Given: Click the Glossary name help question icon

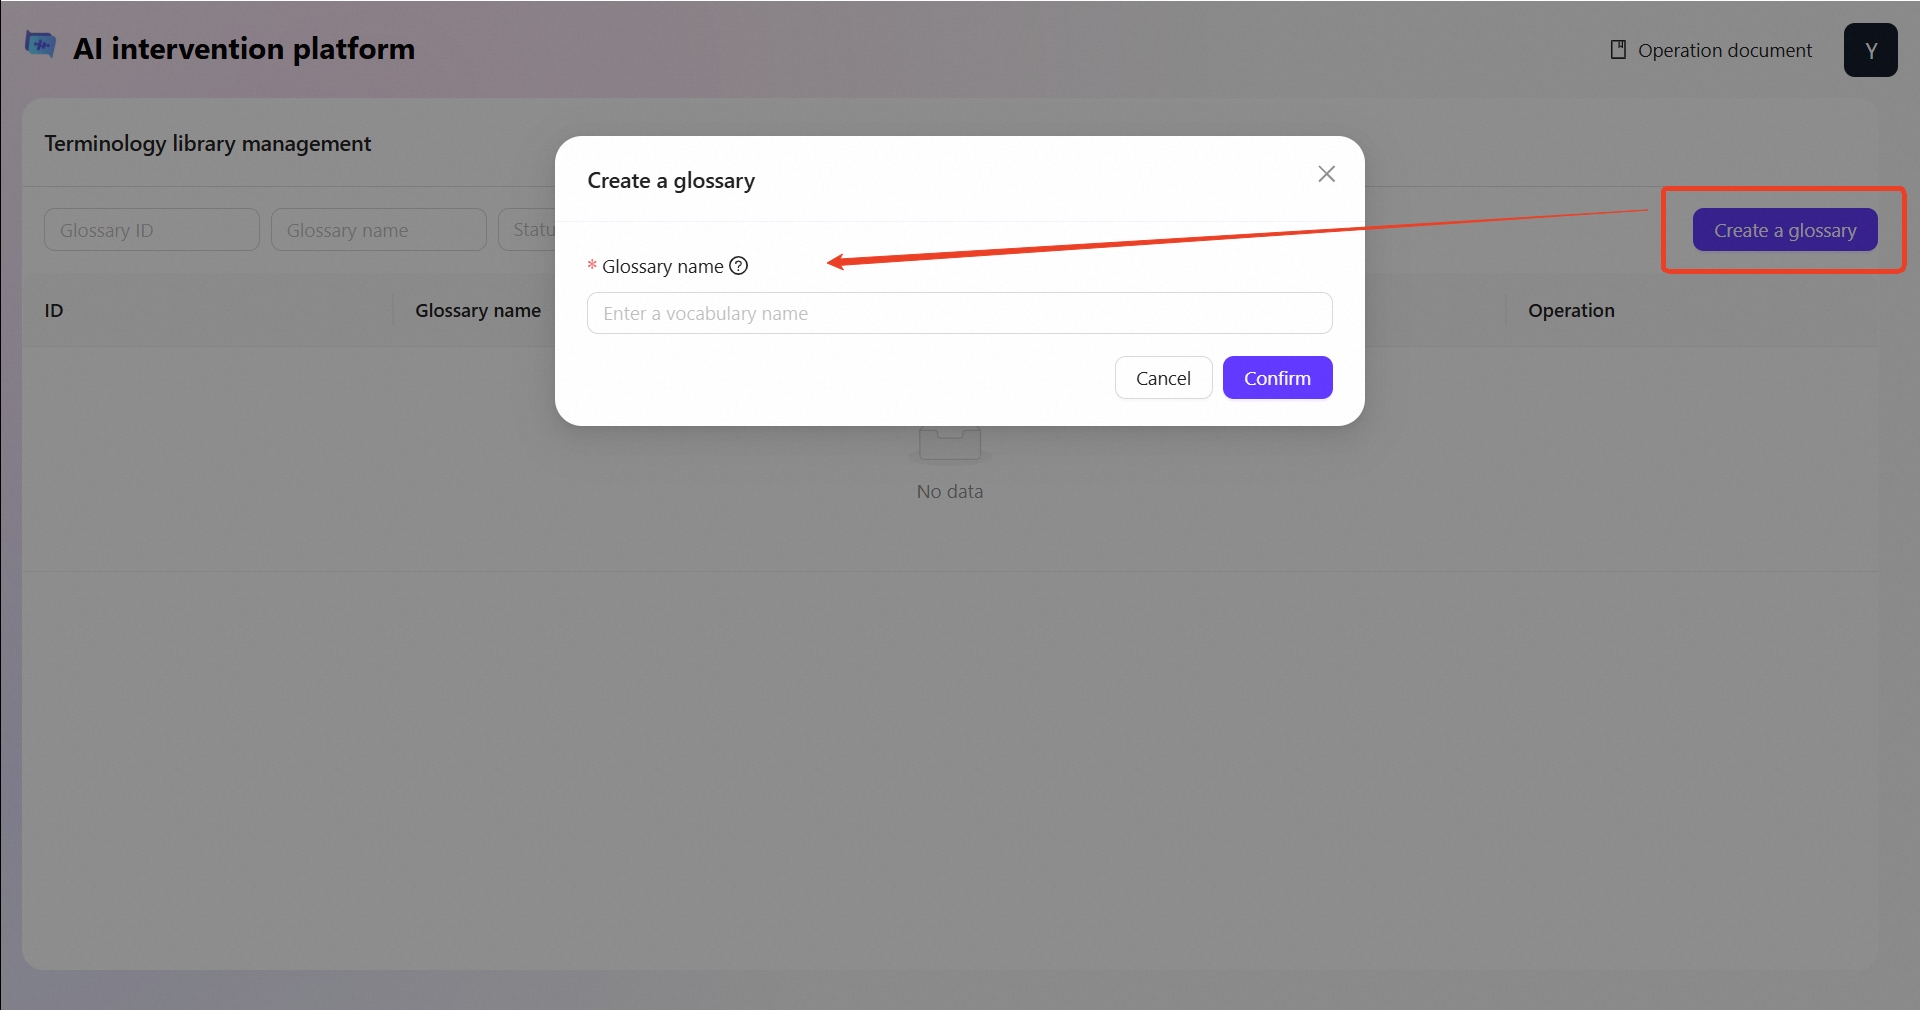Looking at the screenshot, I should pyautogui.click(x=739, y=266).
